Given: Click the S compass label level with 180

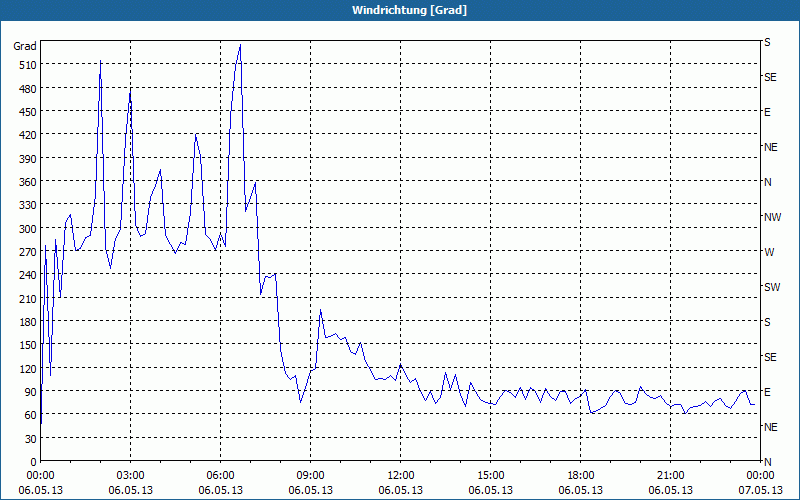Looking at the screenshot, I should click(x=767, y=322).
